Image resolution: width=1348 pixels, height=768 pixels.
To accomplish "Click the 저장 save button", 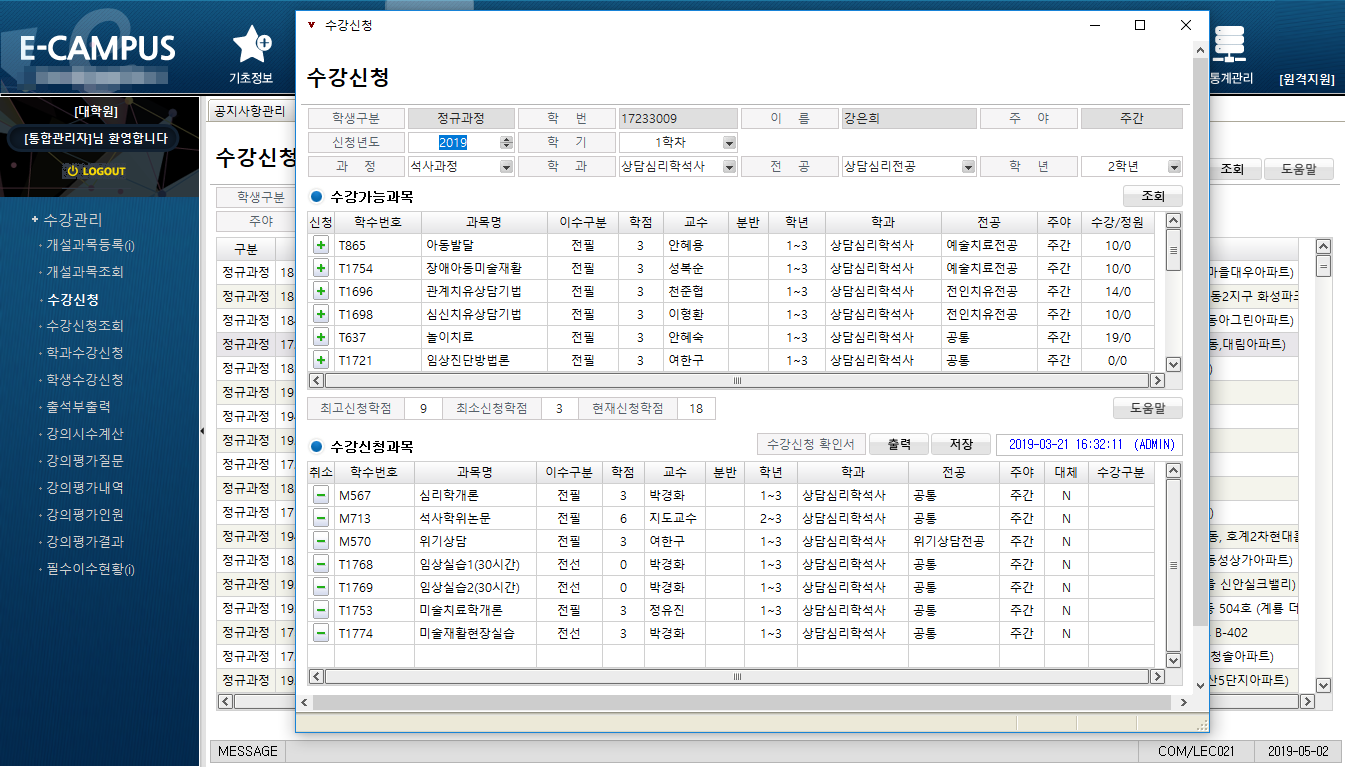I will point(960,445).
